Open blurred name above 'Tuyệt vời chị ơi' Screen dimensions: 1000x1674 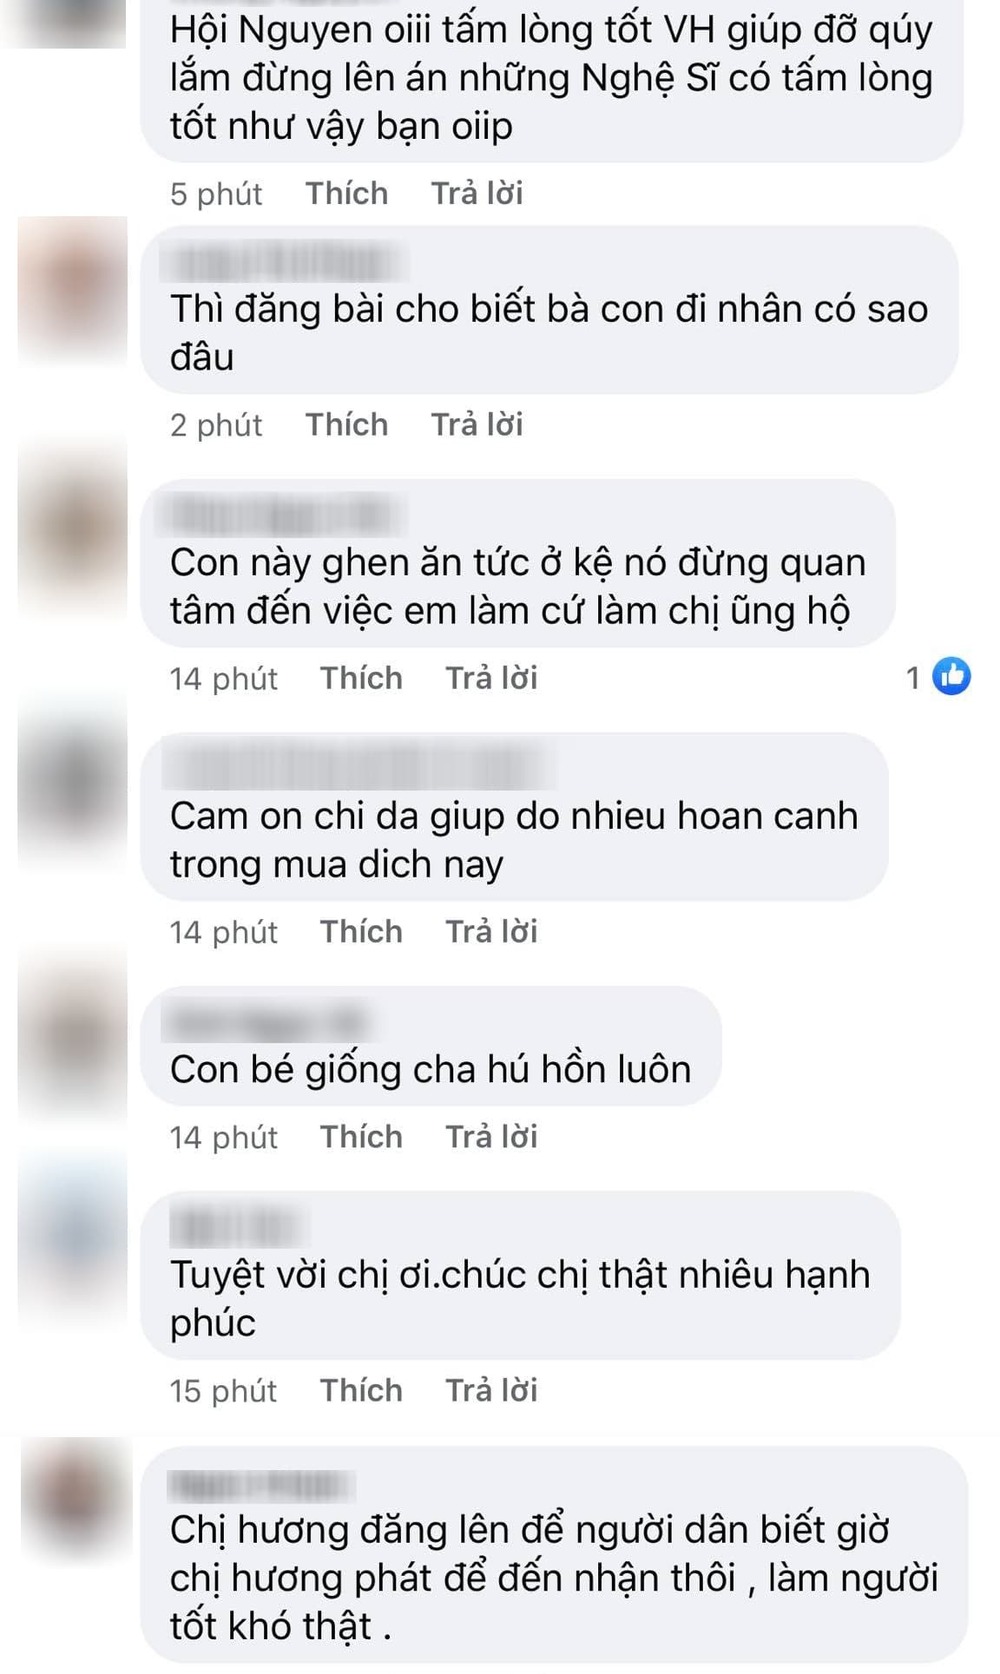236,1226
